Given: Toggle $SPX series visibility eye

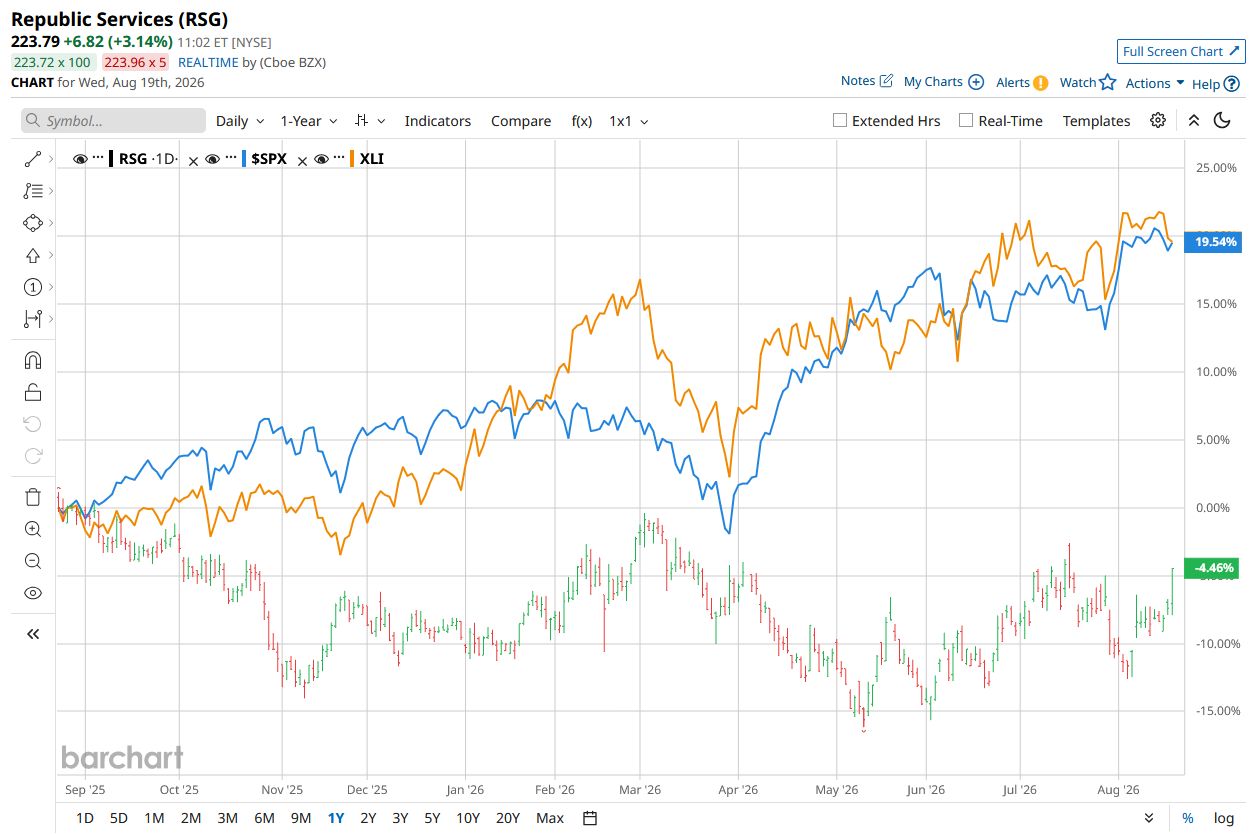Looking at the screenshot, I should [212, 159].
